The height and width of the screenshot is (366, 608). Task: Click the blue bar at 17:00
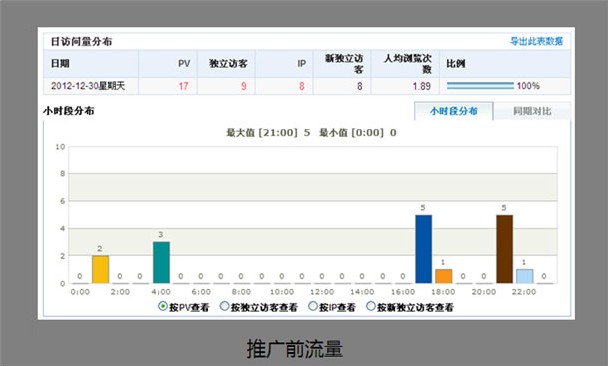pyautogui.click(x=423, y=249)
